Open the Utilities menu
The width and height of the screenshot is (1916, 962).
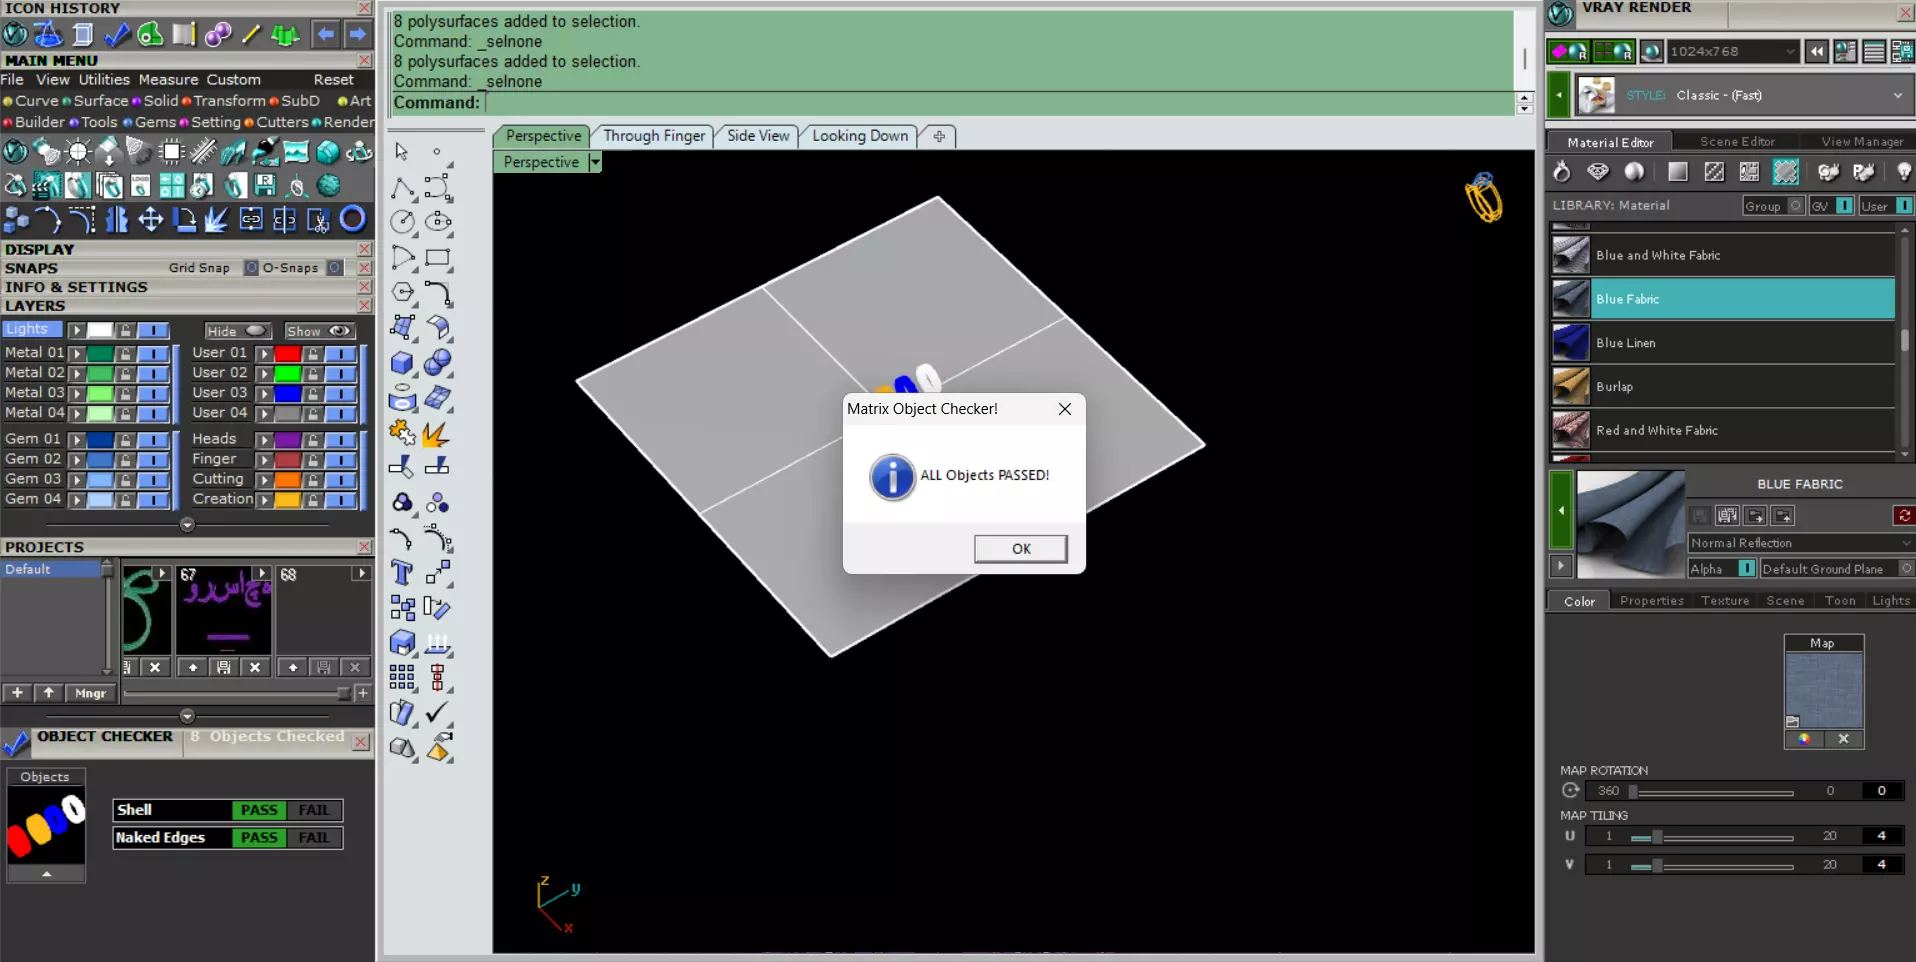point(104,80)
